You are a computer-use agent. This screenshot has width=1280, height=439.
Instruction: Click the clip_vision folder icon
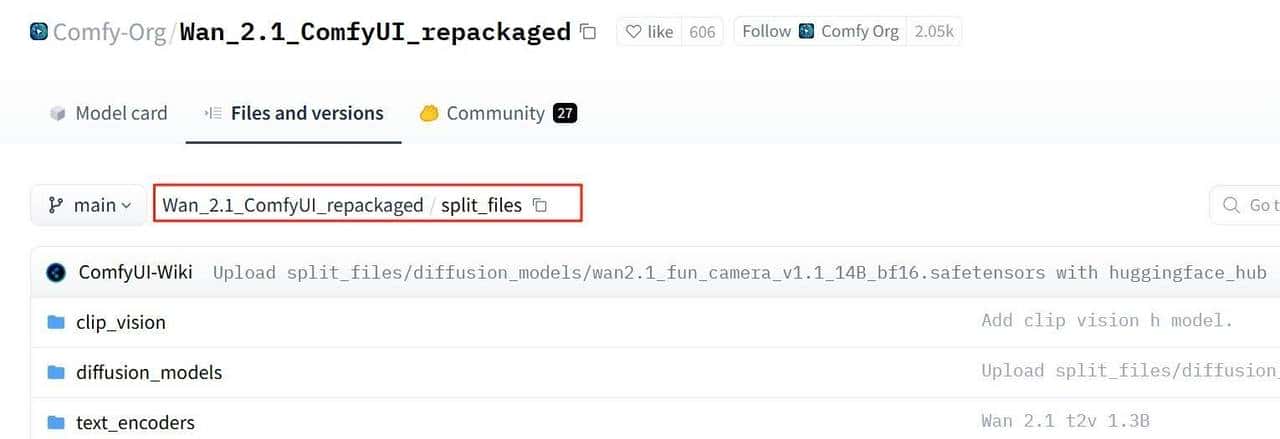(x=56, y=322)
